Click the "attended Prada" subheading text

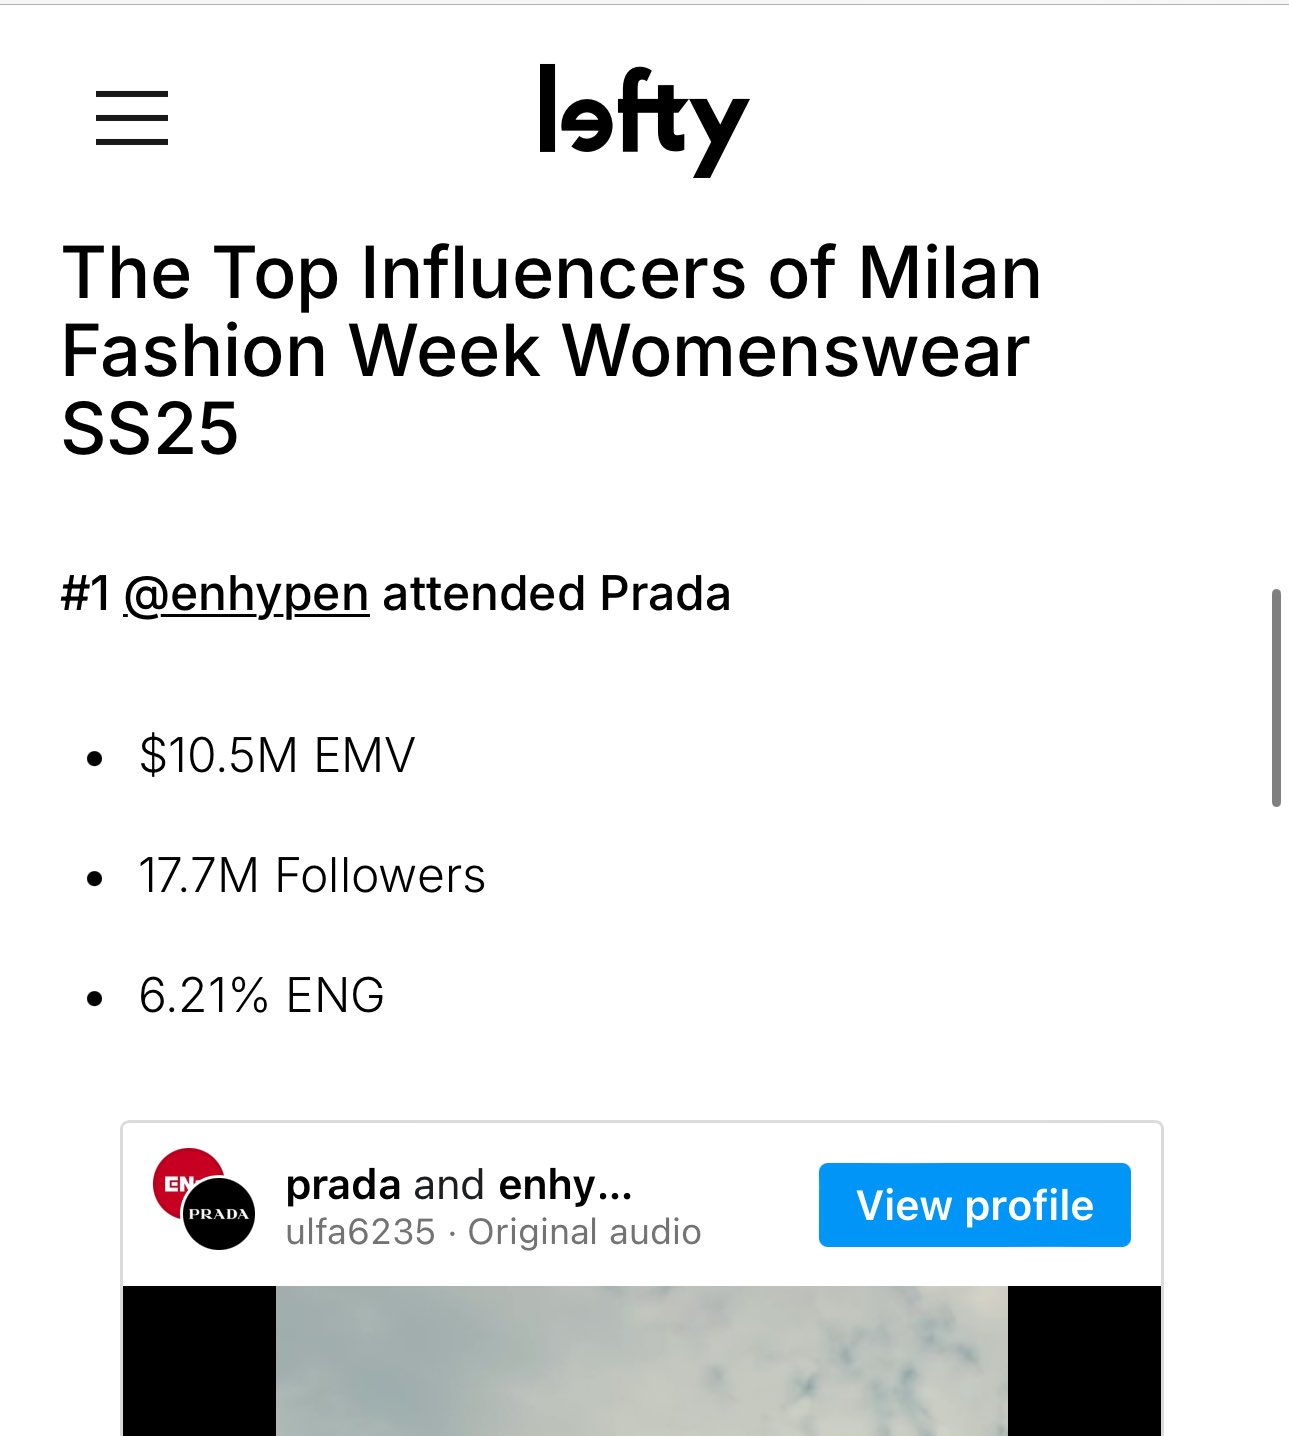click(557, 594)
